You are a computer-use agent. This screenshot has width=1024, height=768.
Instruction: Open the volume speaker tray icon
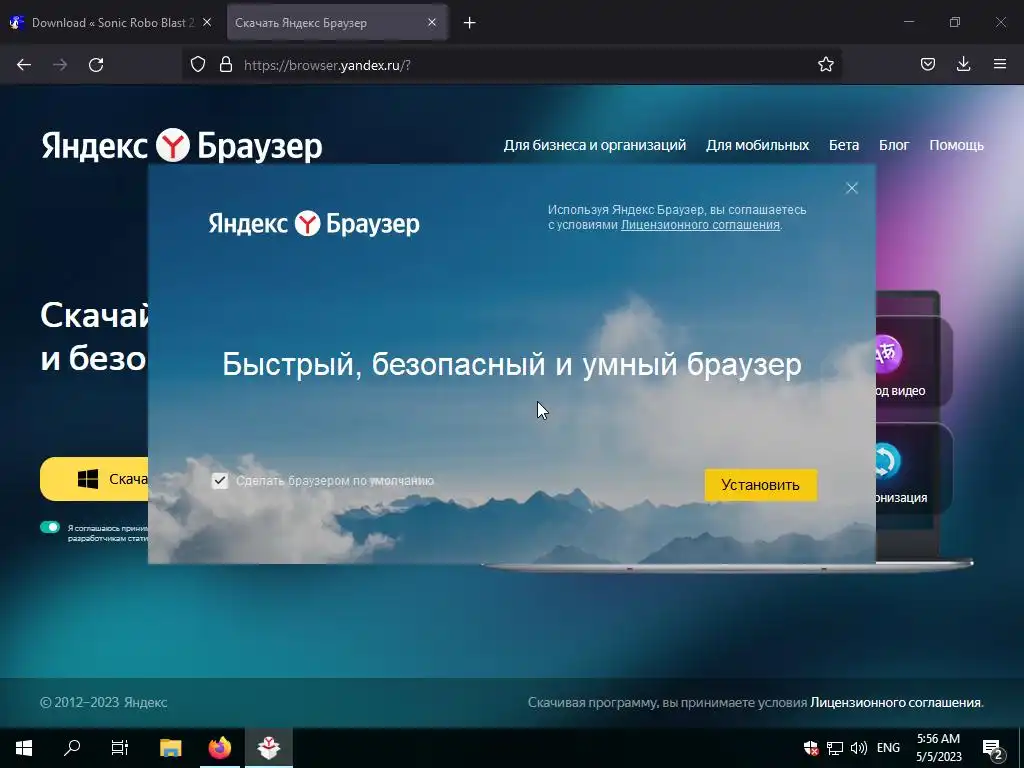coord(859,748)
